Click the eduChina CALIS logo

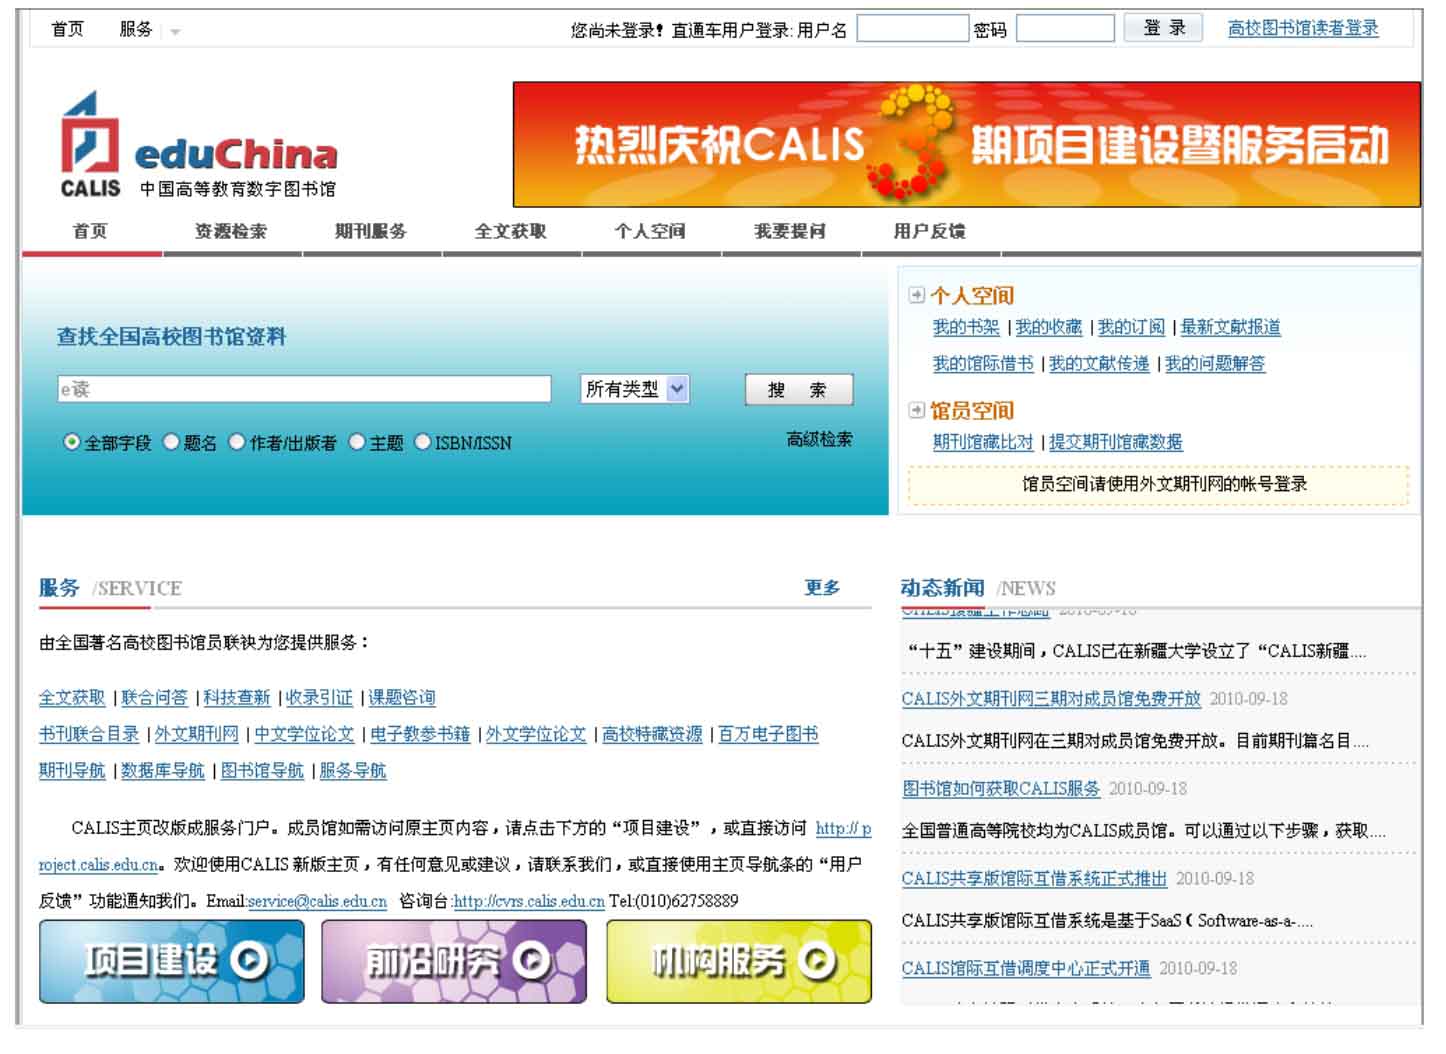click(198, 146)
